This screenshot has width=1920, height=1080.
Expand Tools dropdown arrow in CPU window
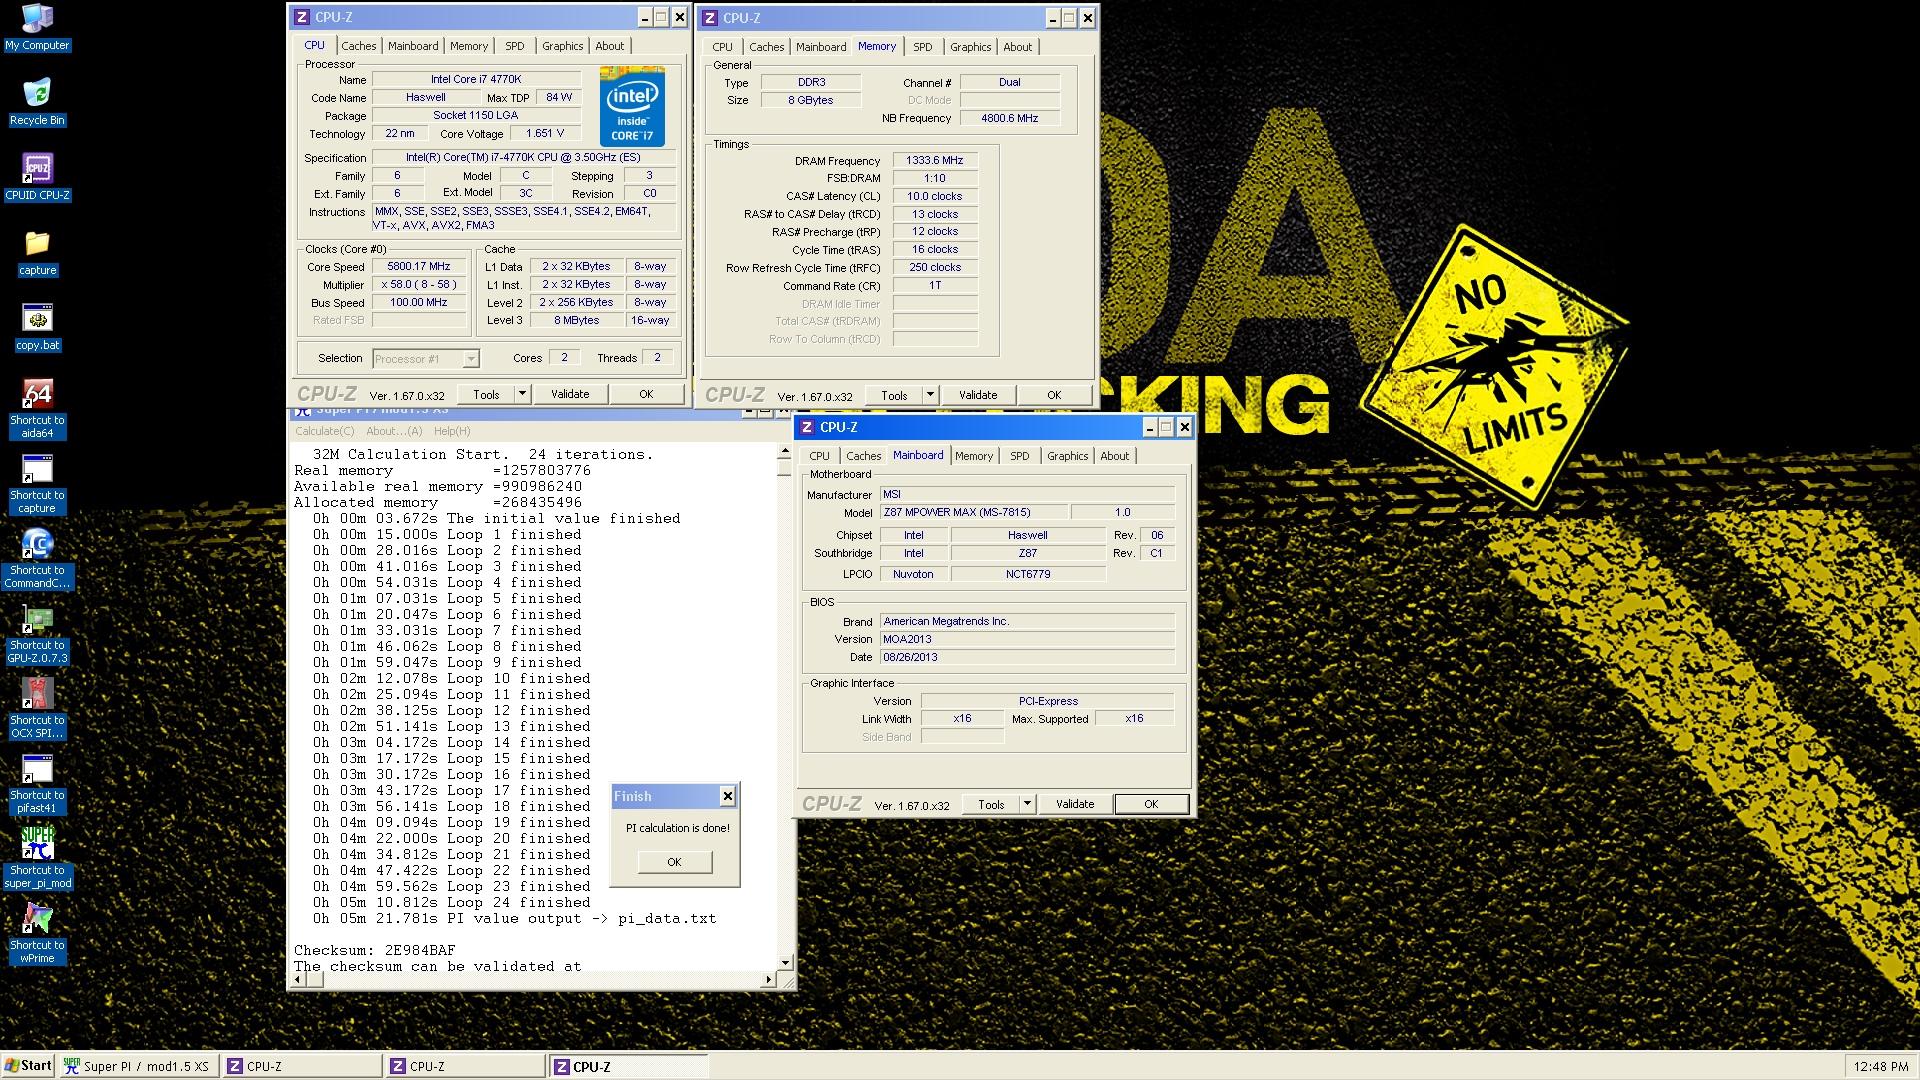coord(521,394)
